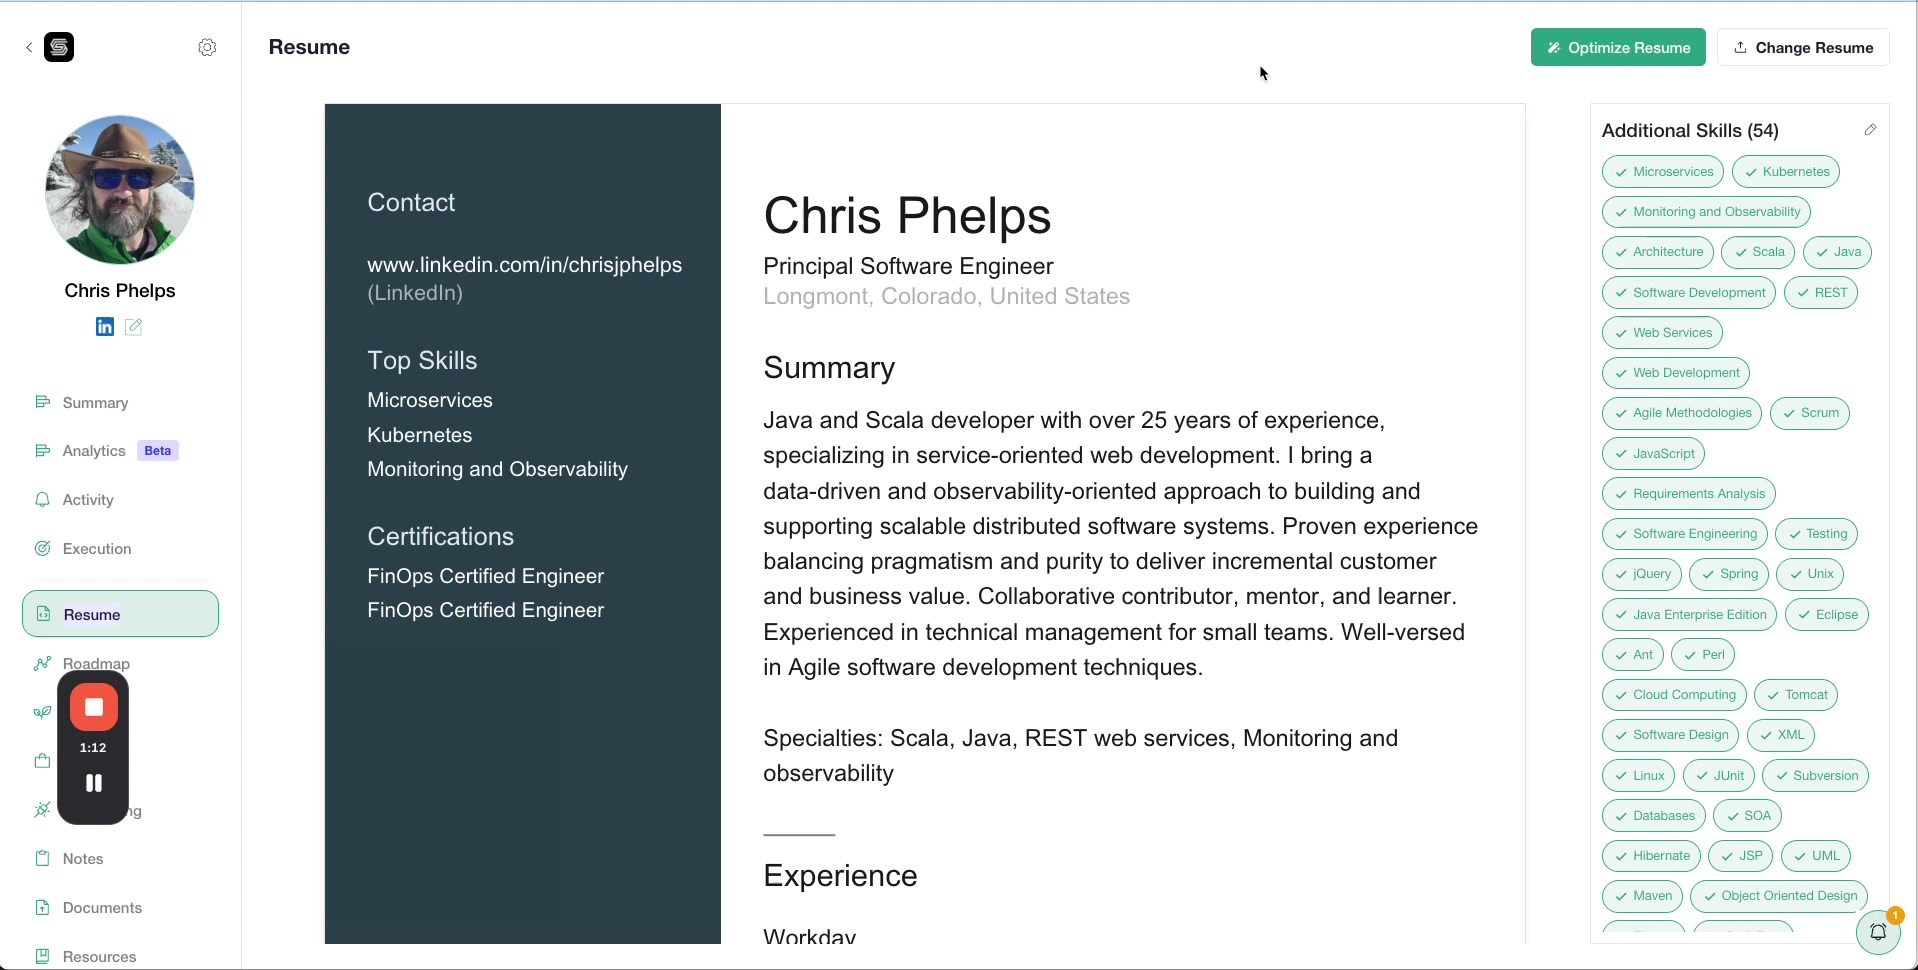This screenshot has height=970, width=1918.
Task: Click the pencil edit icon beside LinkedIn badge
Action: pyautogui.click(x=134, y=326)
